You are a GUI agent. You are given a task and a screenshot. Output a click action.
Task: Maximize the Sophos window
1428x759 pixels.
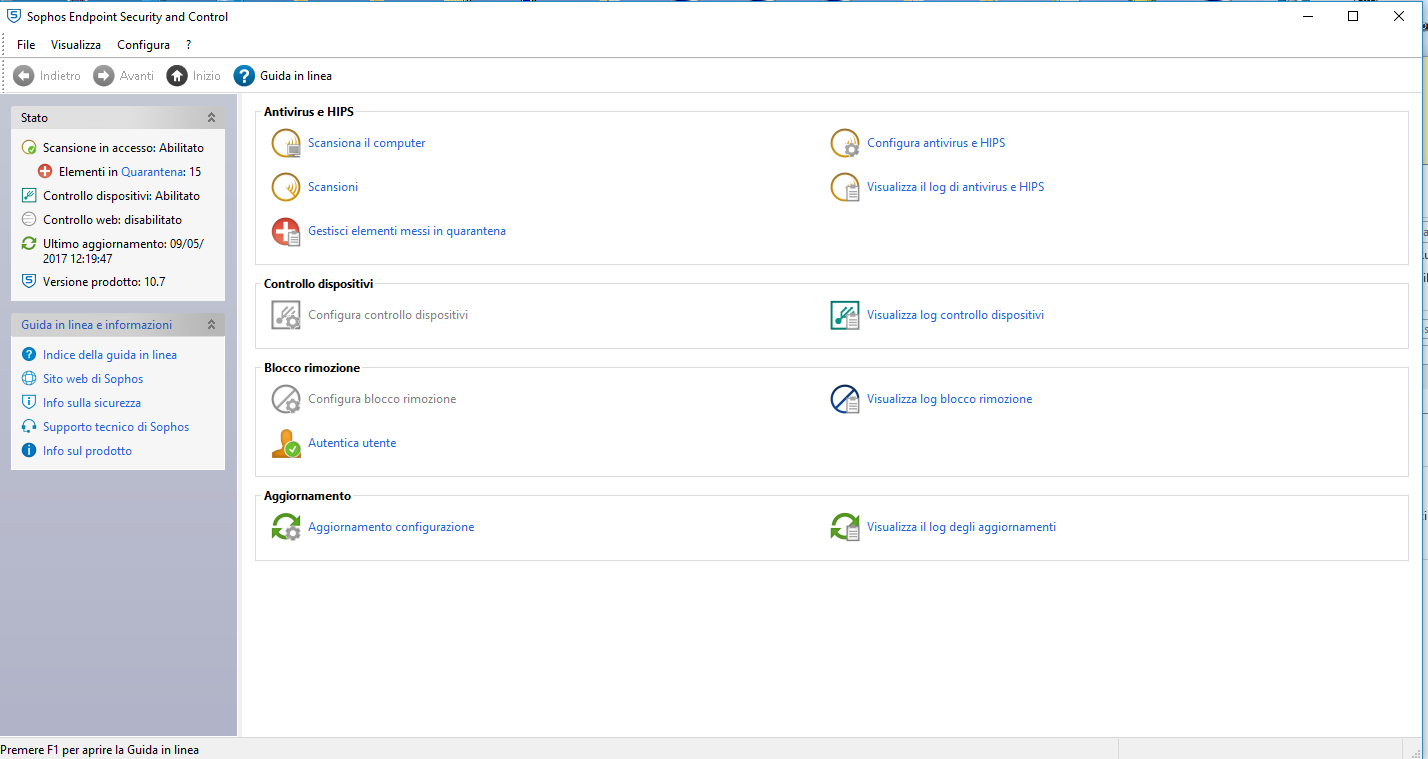click(x=1353, y=16)
